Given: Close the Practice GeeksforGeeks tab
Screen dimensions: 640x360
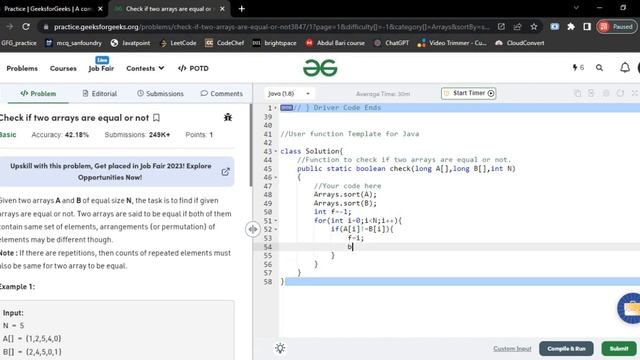Looking at the screenshot, I should 100,9.
